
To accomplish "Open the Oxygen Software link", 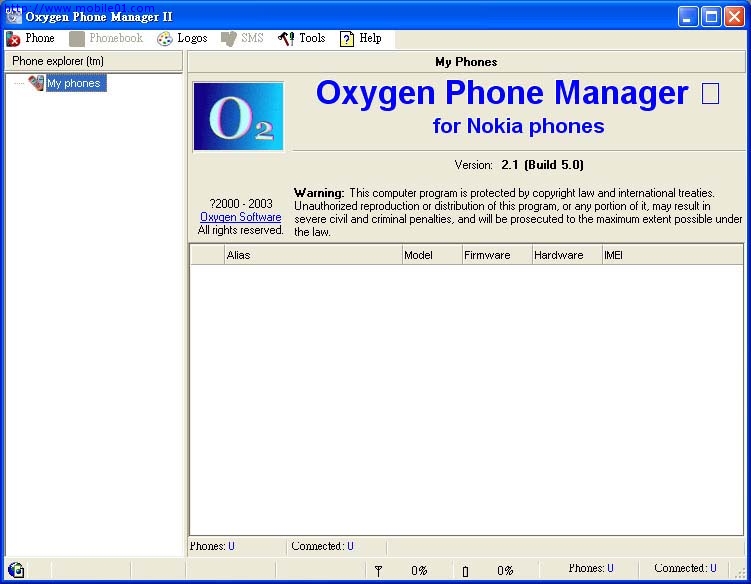I will click(x=240, y=217).
